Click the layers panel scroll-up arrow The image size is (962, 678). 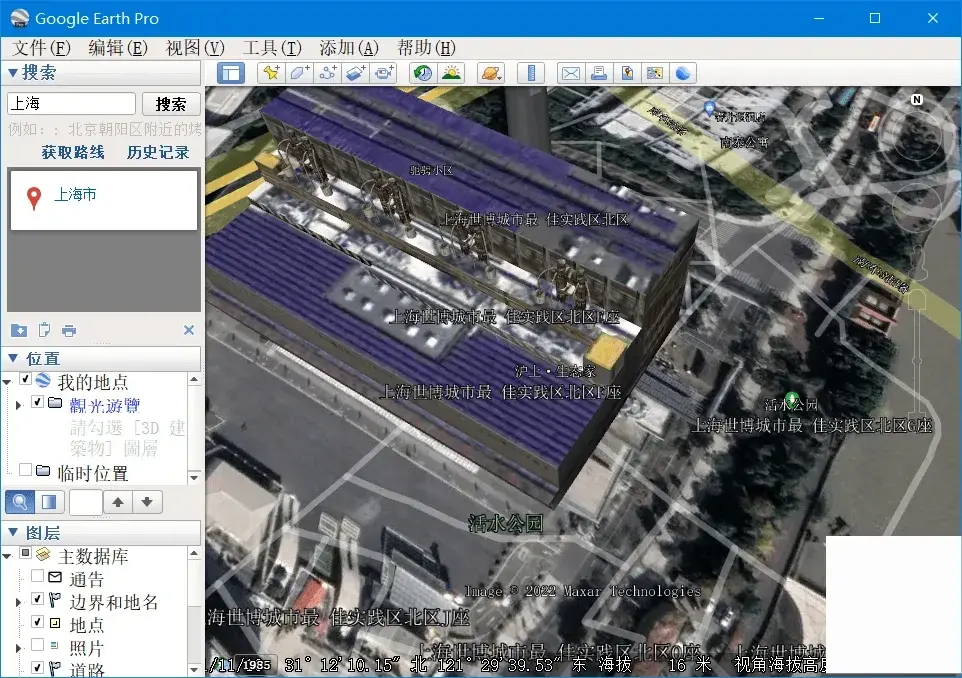pyautogui.click(x=194, y=553)
